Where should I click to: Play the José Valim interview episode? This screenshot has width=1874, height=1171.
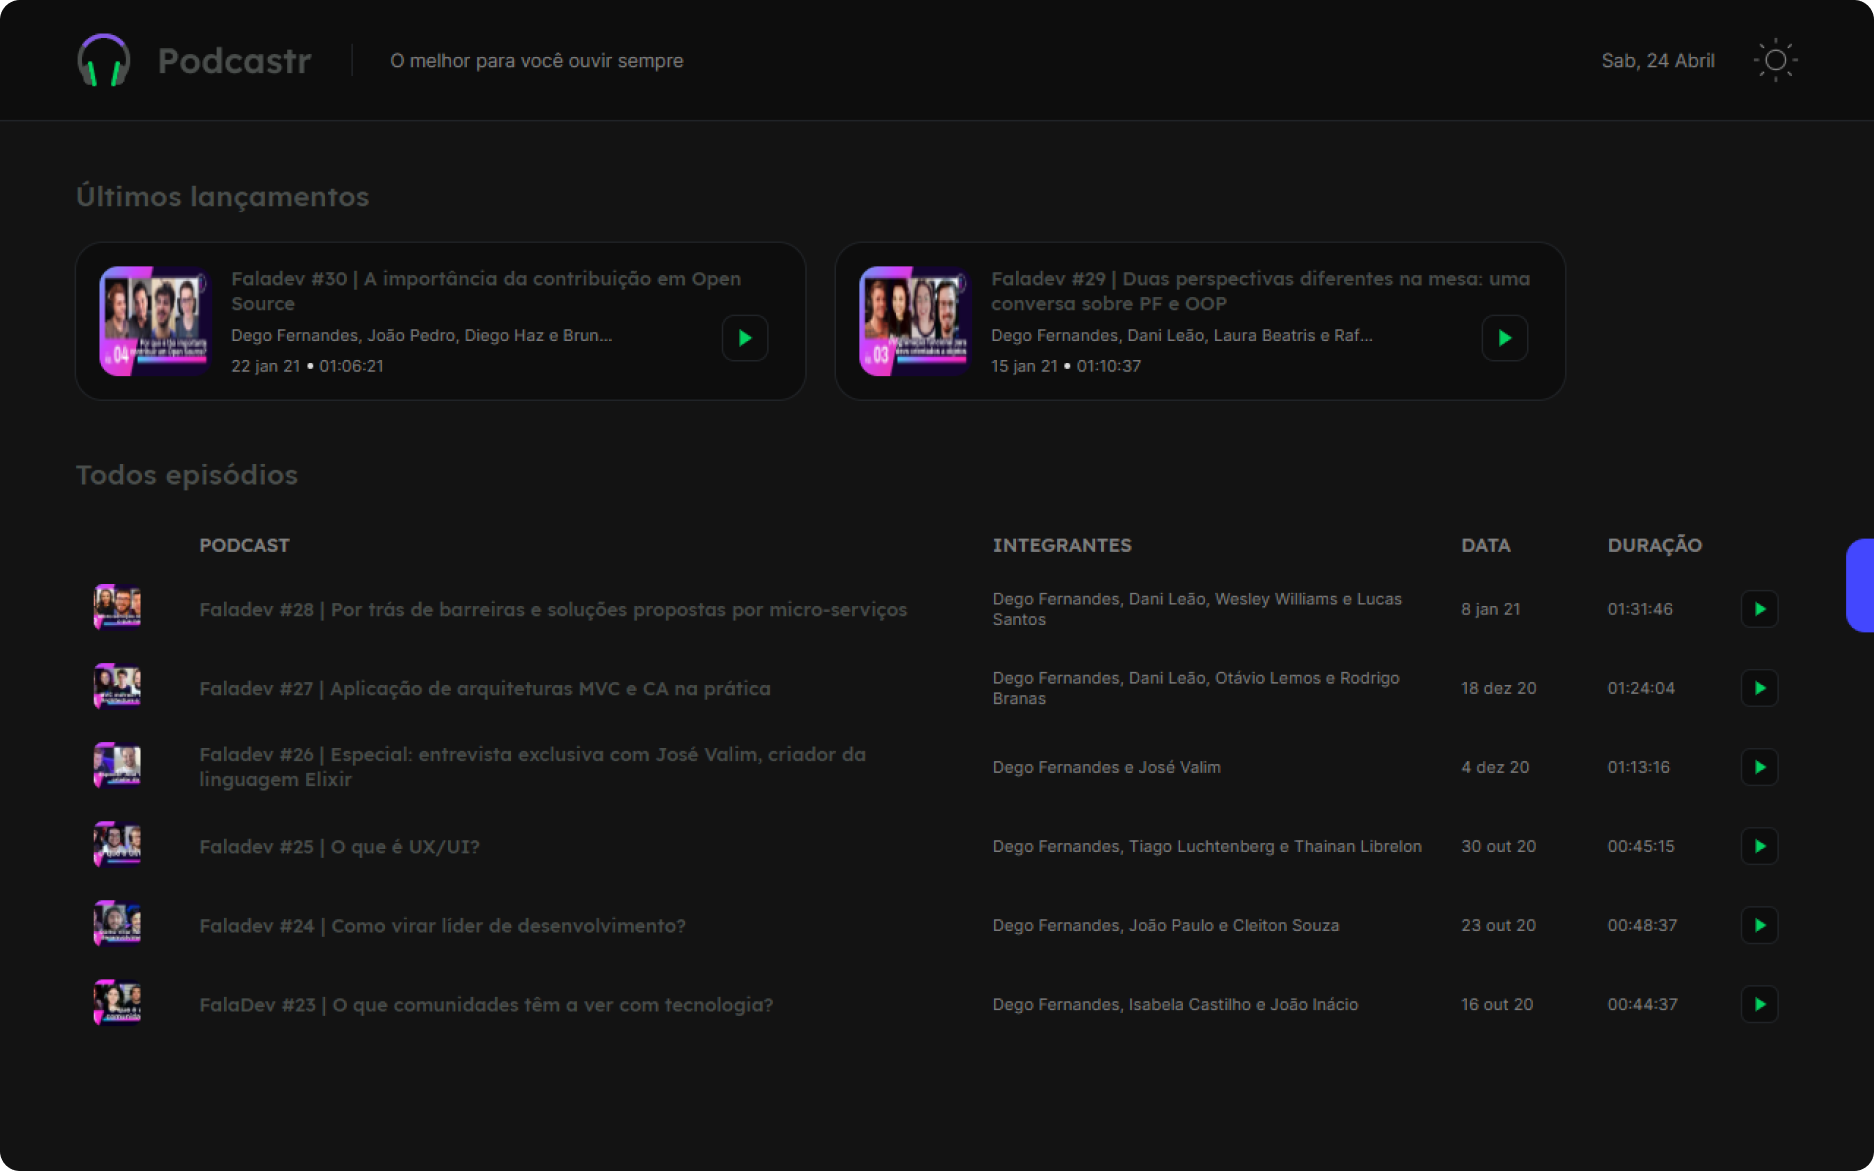1759,767
